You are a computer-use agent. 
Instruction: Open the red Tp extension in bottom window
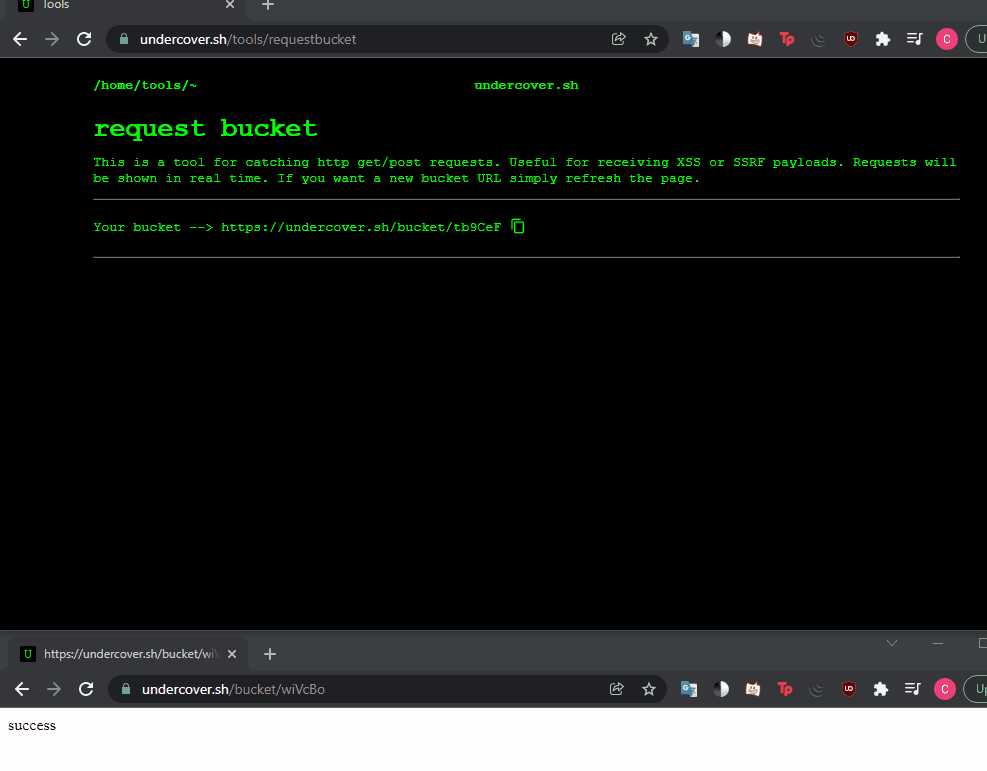pyautogui.click(x=785, y=689)
